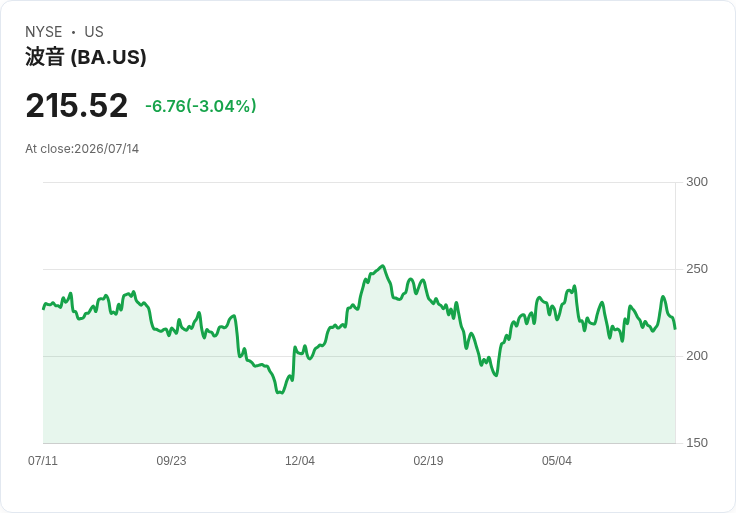The image size is (736, 513).
Task: Click the line's rightmost end point
Action: 675,329
